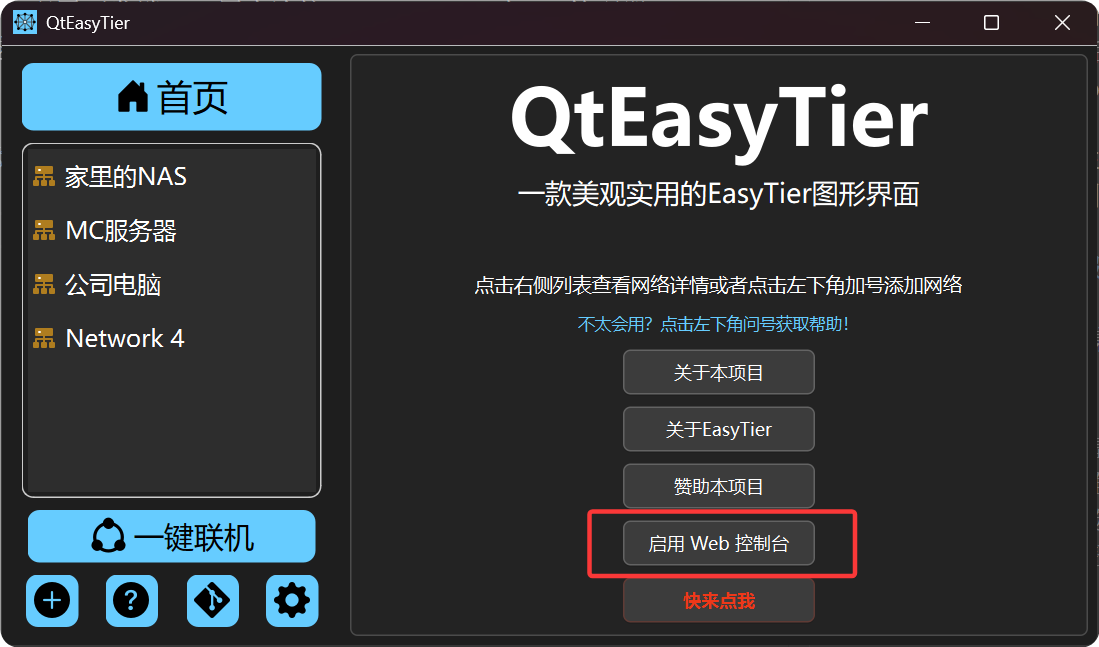Enable the Web 控制台 console
Viewport: 1099px width, 647px height.
pos(718,543)
